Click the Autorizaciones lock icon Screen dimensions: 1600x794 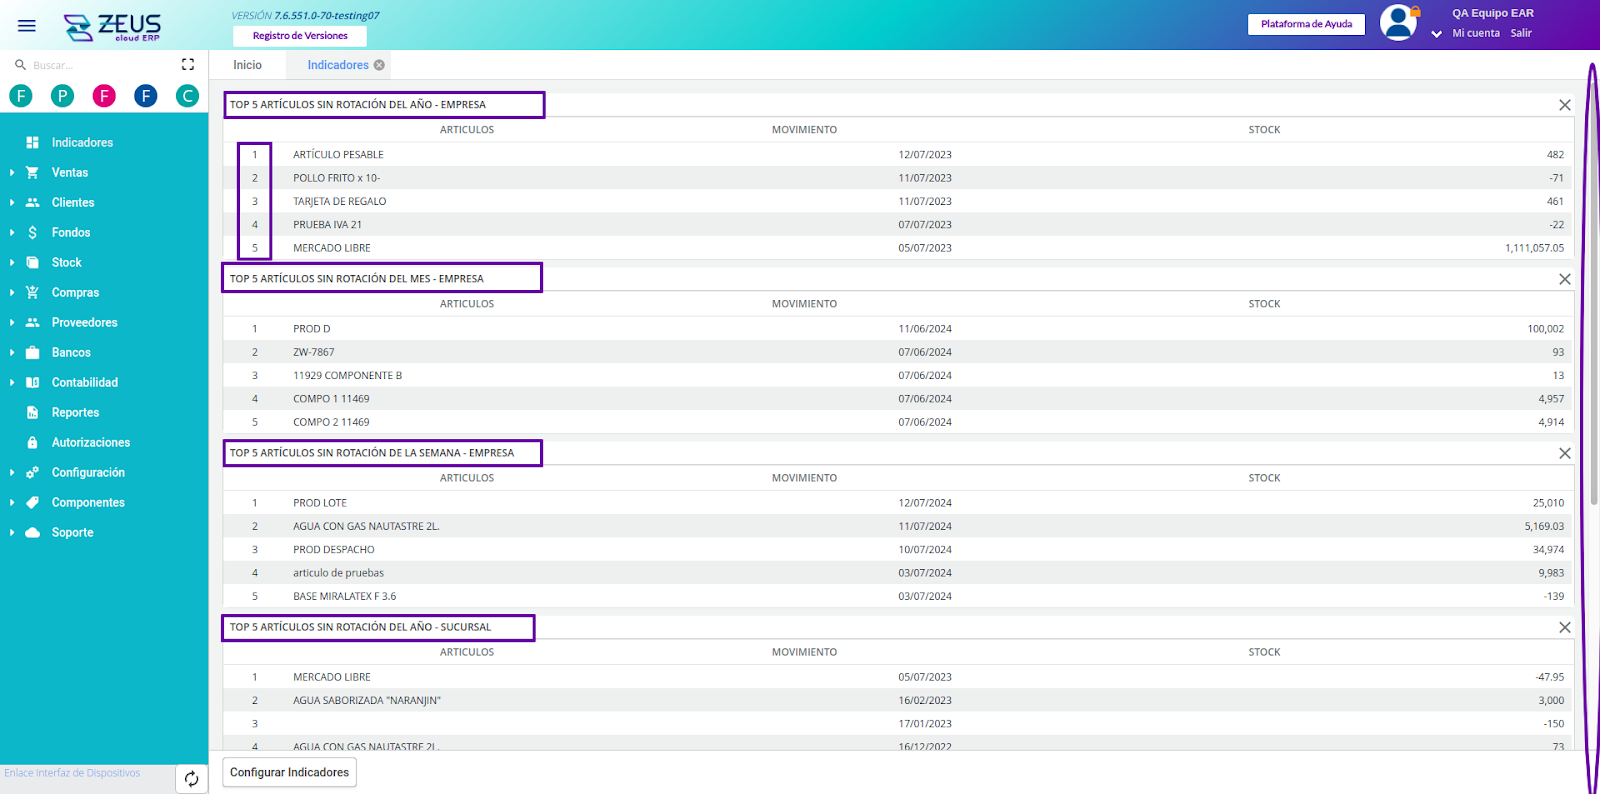(x=32, y=442)
